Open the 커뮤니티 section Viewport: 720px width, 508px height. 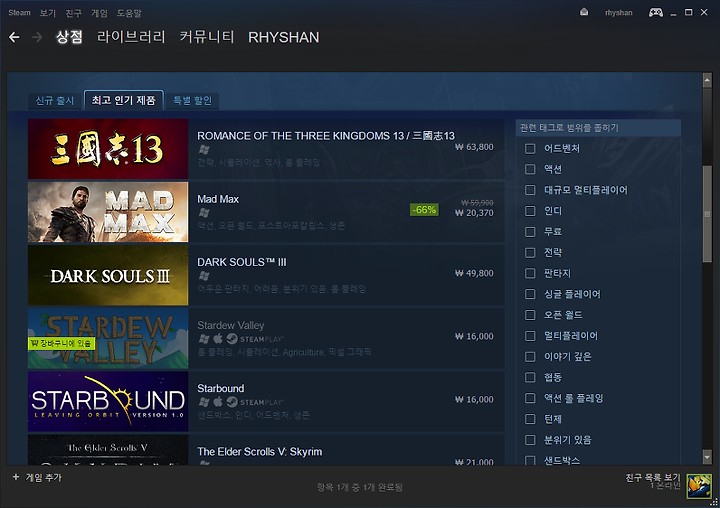207,37
